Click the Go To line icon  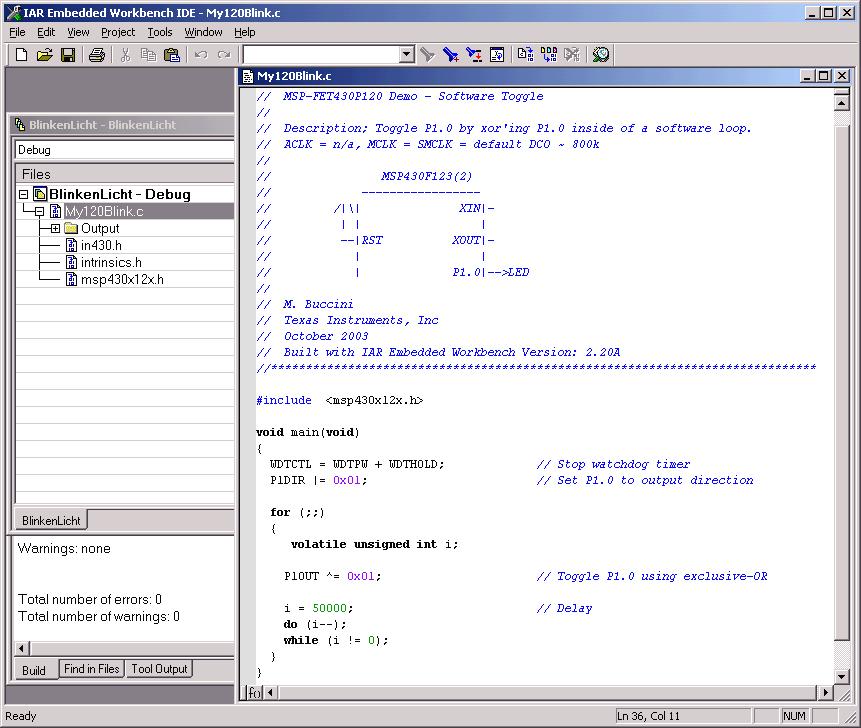click(x=497, y=54)
